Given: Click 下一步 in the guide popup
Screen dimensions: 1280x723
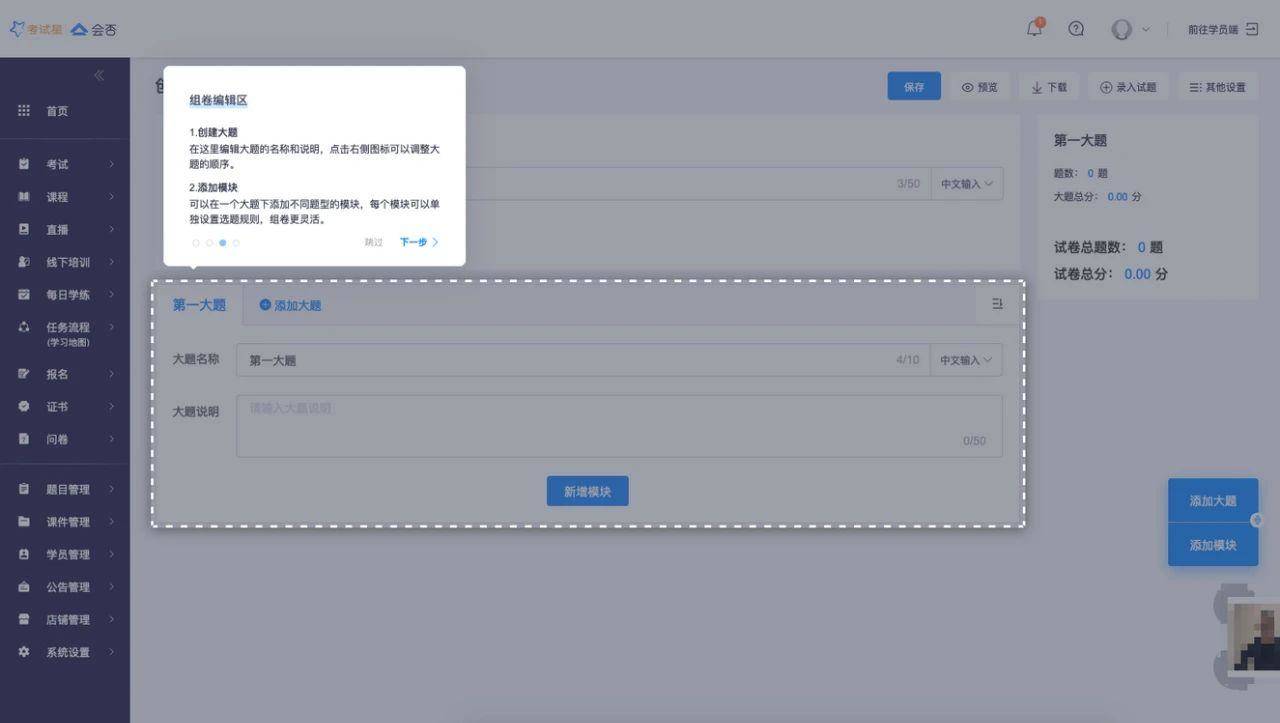Looking at the screenshot, I should click(419, 242).
